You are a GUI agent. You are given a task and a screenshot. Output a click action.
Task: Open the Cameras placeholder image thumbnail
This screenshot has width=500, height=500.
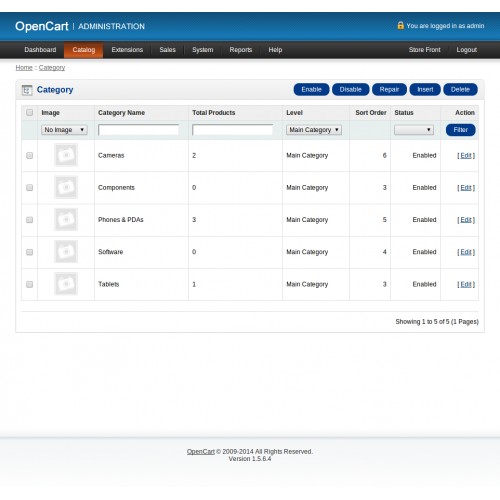point(66,155)
